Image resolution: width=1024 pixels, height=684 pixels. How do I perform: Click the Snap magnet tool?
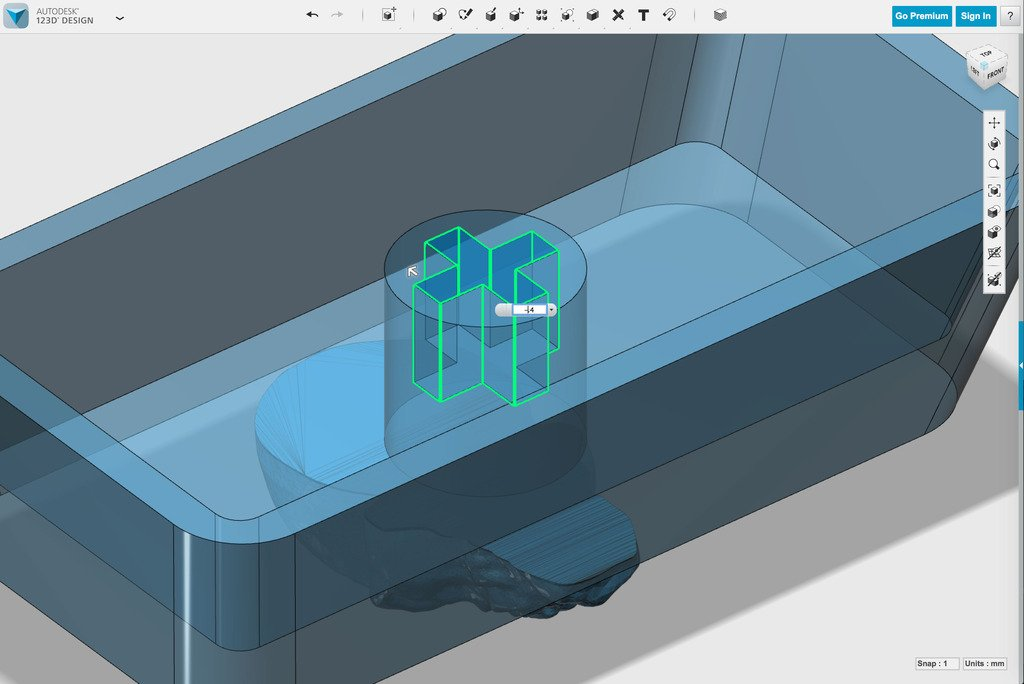[x=669, y=14]
